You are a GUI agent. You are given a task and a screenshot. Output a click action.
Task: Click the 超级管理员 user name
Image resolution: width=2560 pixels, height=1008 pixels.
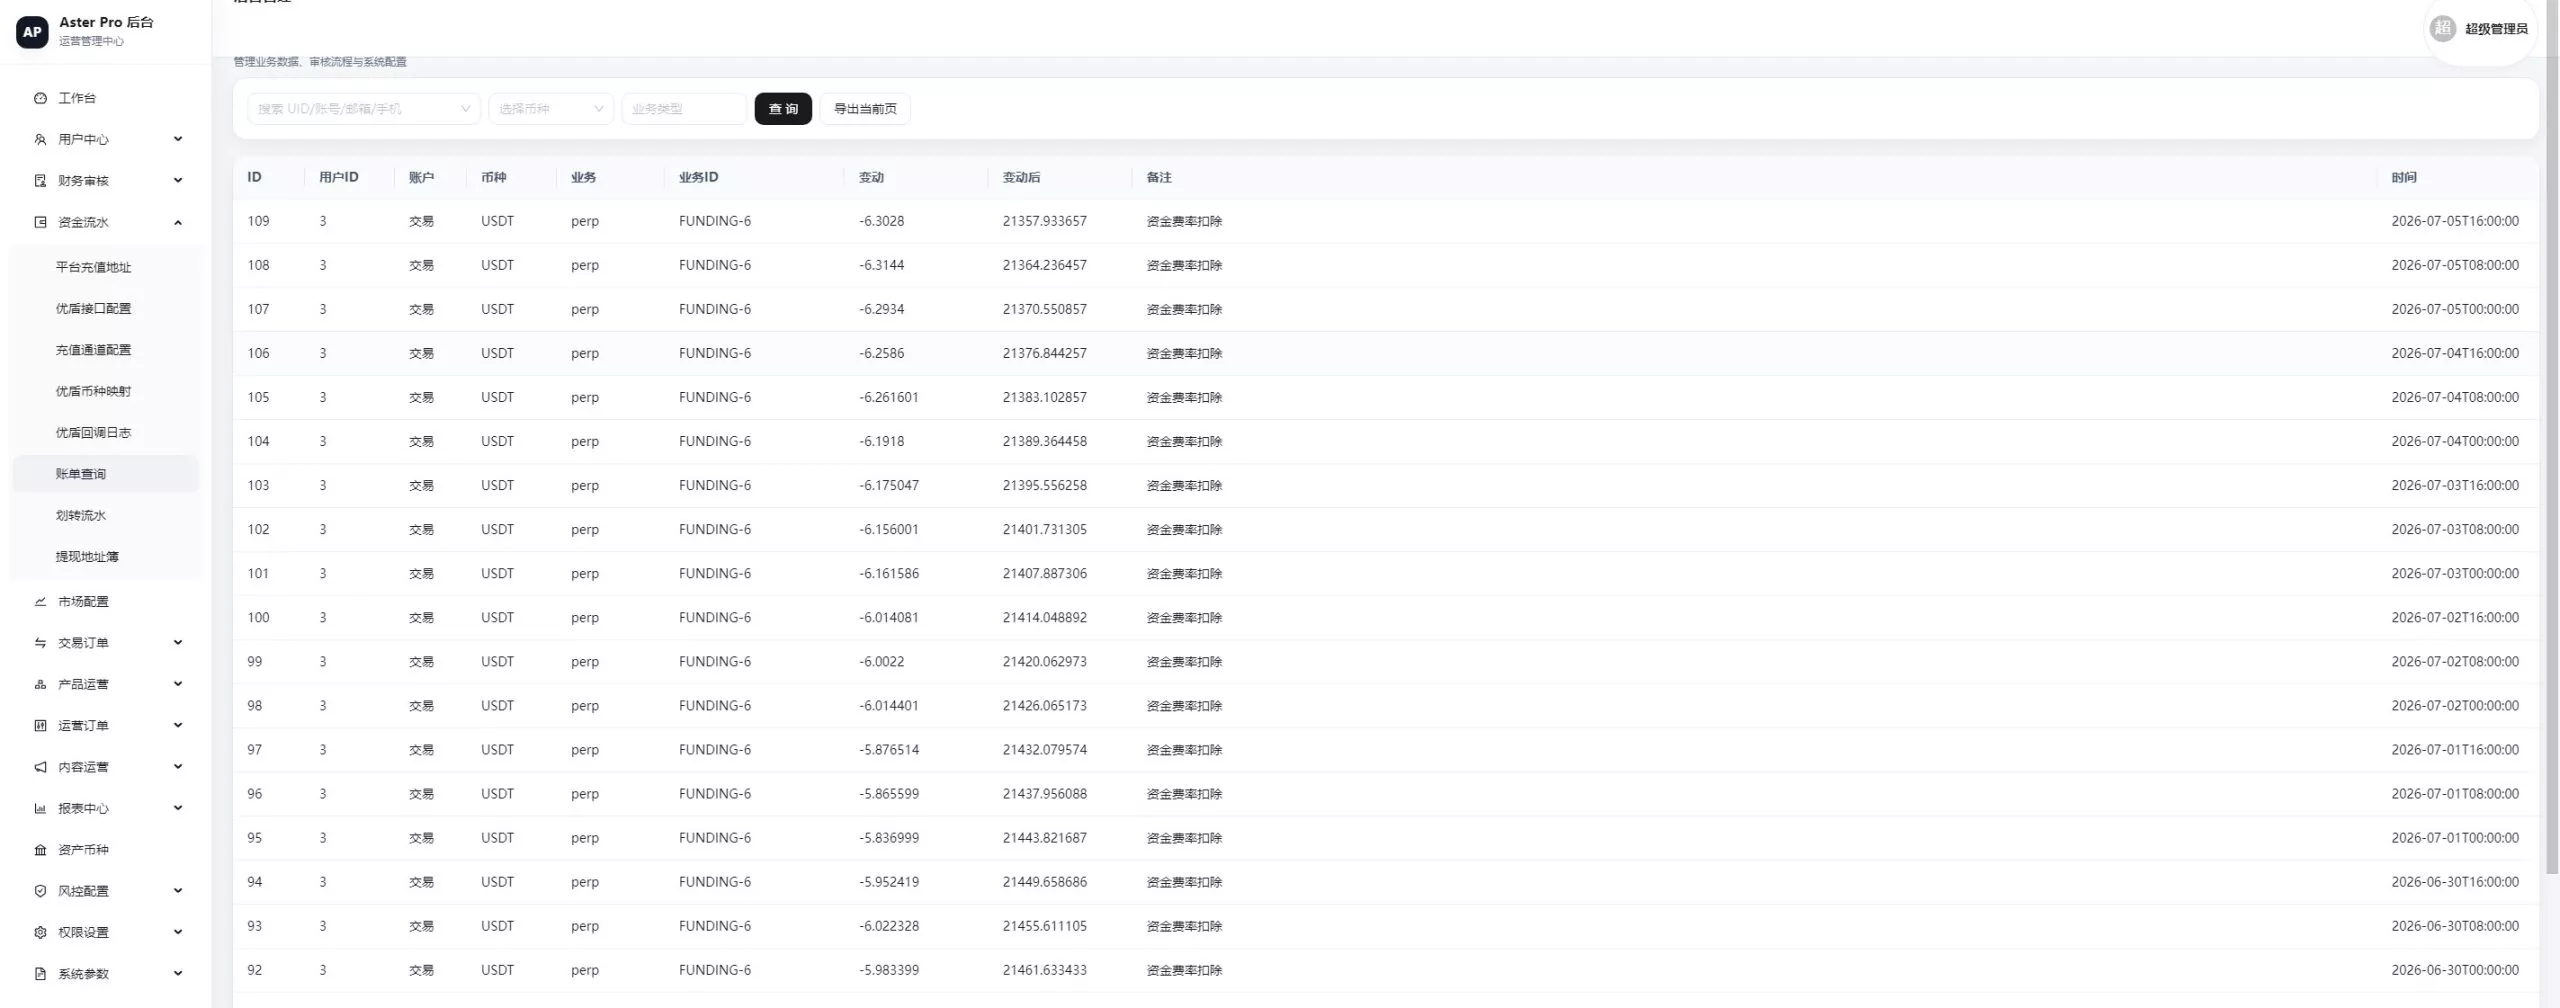[x=2496, y=29]
